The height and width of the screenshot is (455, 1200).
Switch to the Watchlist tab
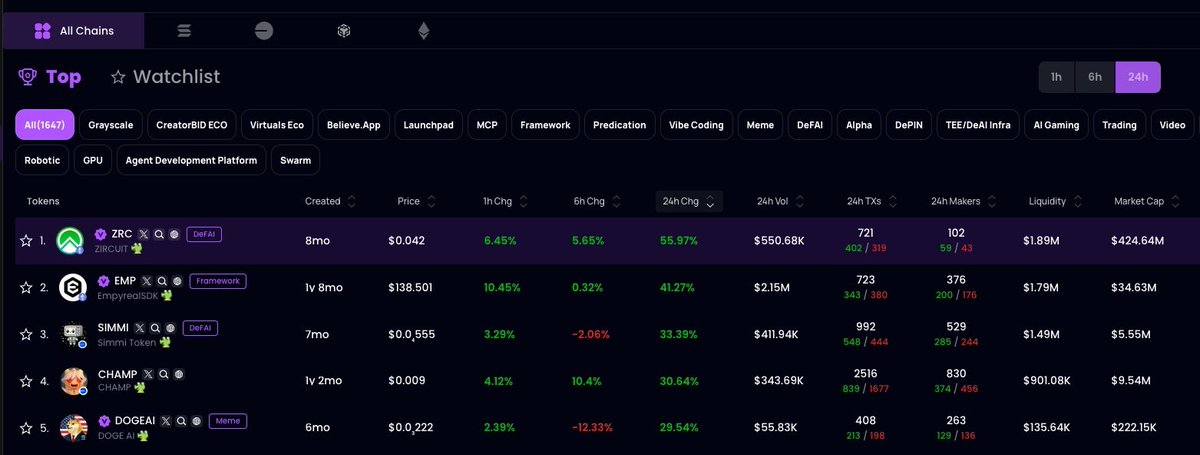[165, 77]
